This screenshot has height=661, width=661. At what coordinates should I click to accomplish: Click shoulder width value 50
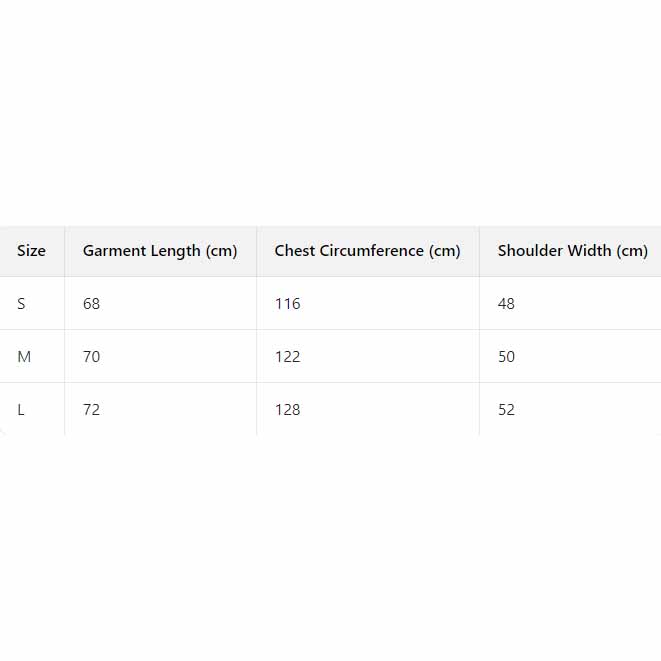(x=506, y=357)
